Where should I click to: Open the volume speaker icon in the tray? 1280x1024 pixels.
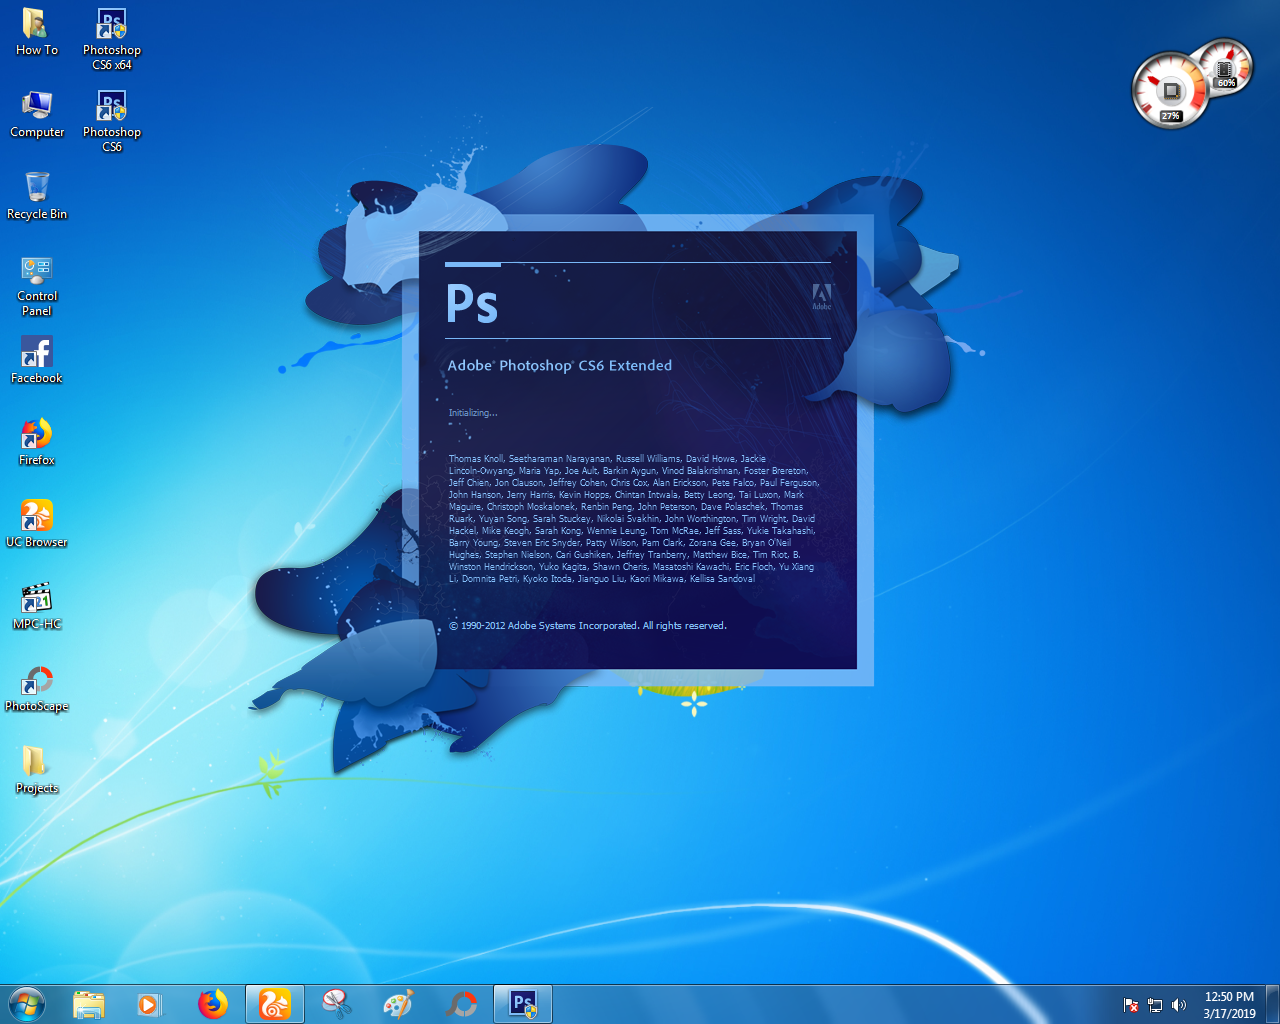(x=1179, y=1005)
